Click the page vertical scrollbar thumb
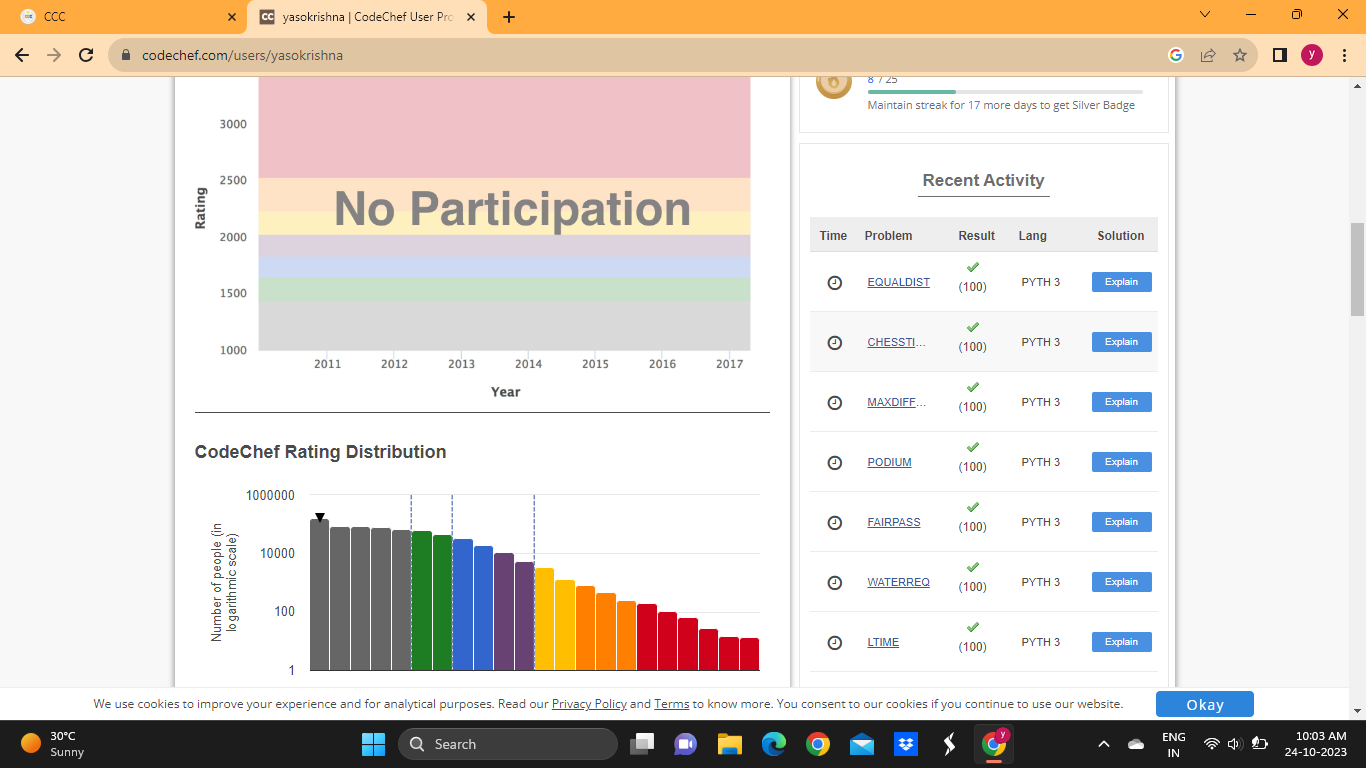The height and width of the screenshot is (768, 1366). [1357, 270]
